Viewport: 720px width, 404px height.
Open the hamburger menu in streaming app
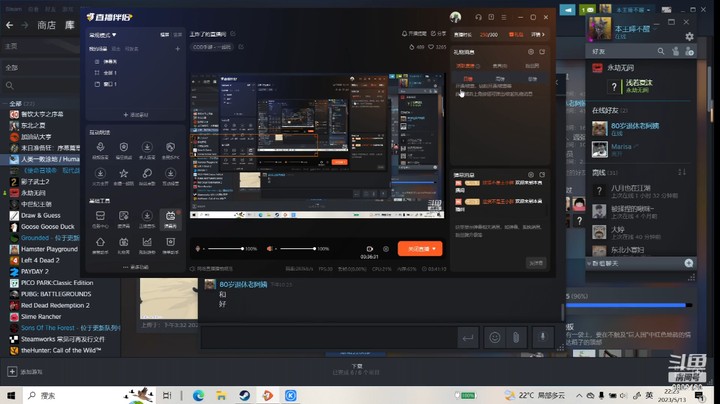[x=504, y=17]
